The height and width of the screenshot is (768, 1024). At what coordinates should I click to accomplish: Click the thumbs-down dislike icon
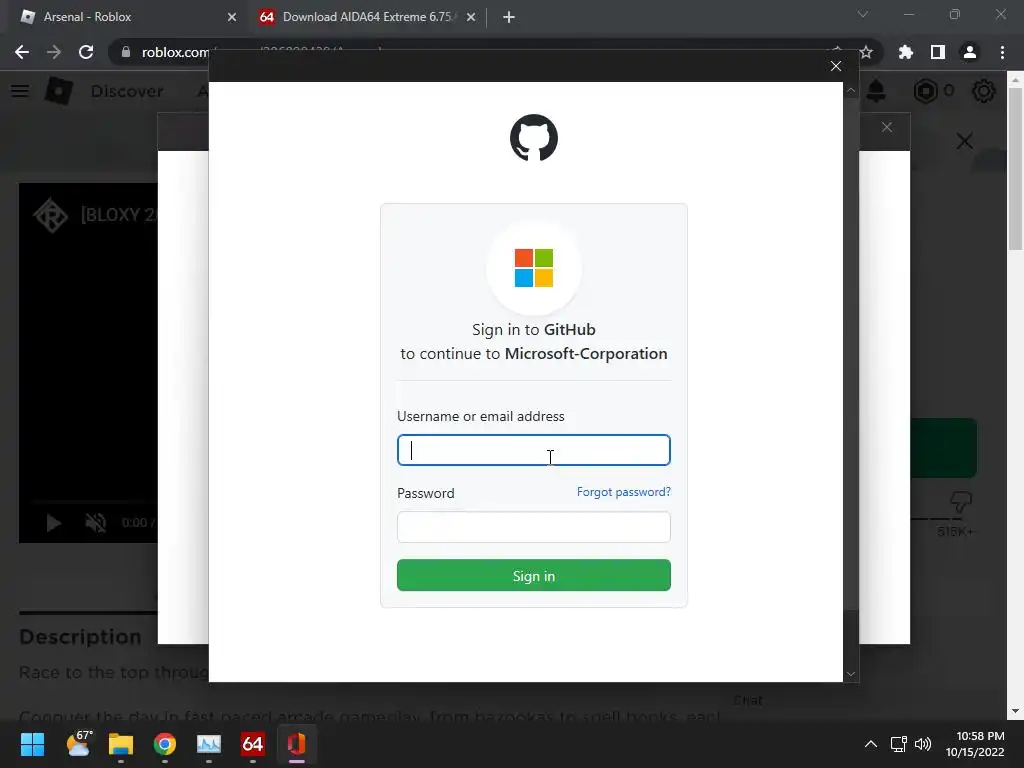(961, 502)
